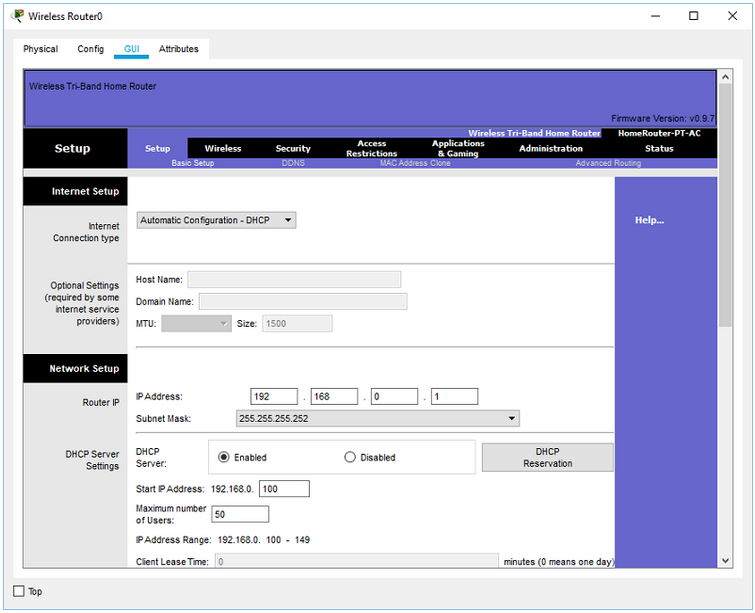Click the Maximum number of Users field

coord(240,514)
